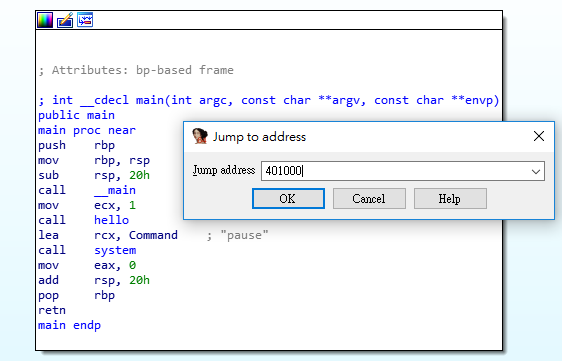Click the "retn" instruction

(52, 310)
